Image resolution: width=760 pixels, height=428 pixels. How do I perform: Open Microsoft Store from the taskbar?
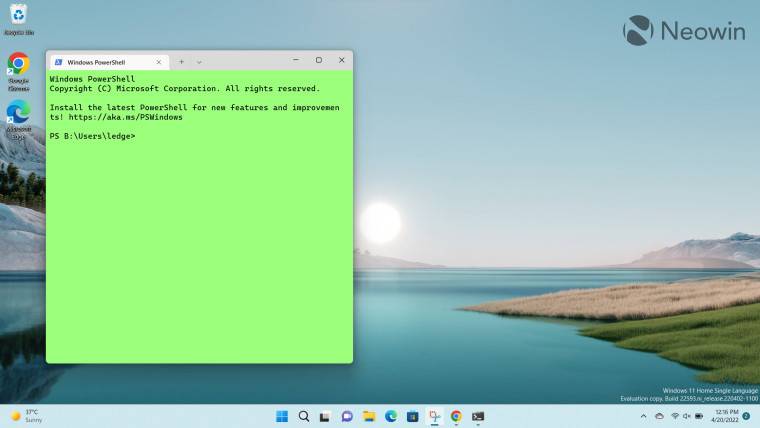tap(412, 416)
